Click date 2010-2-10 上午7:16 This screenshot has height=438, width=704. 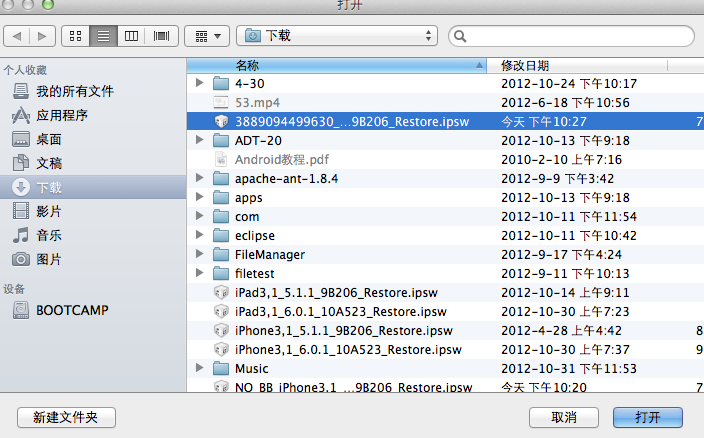pos(561,160)
